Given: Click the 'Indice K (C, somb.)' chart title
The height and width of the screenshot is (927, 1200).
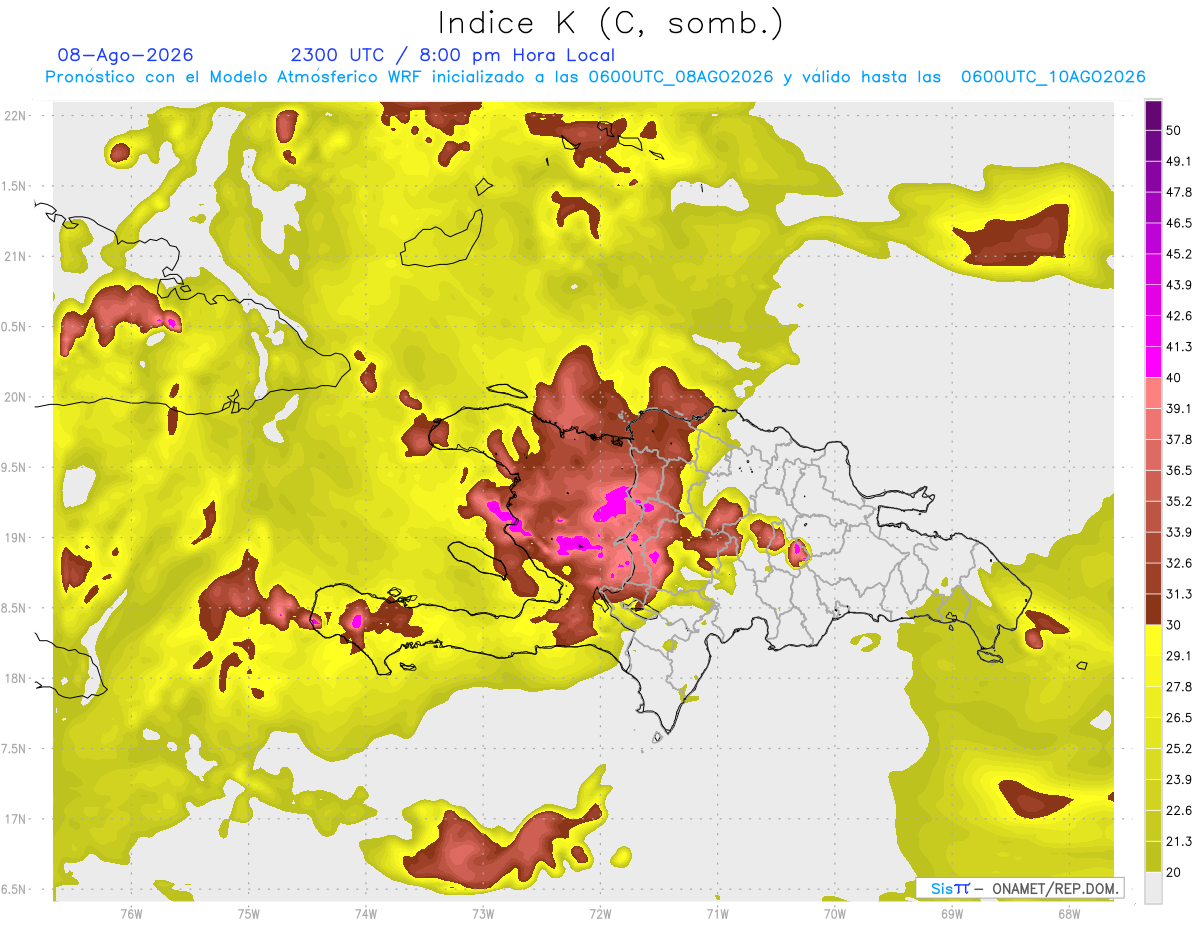Looking at the screenshot, I should (610, 23).
